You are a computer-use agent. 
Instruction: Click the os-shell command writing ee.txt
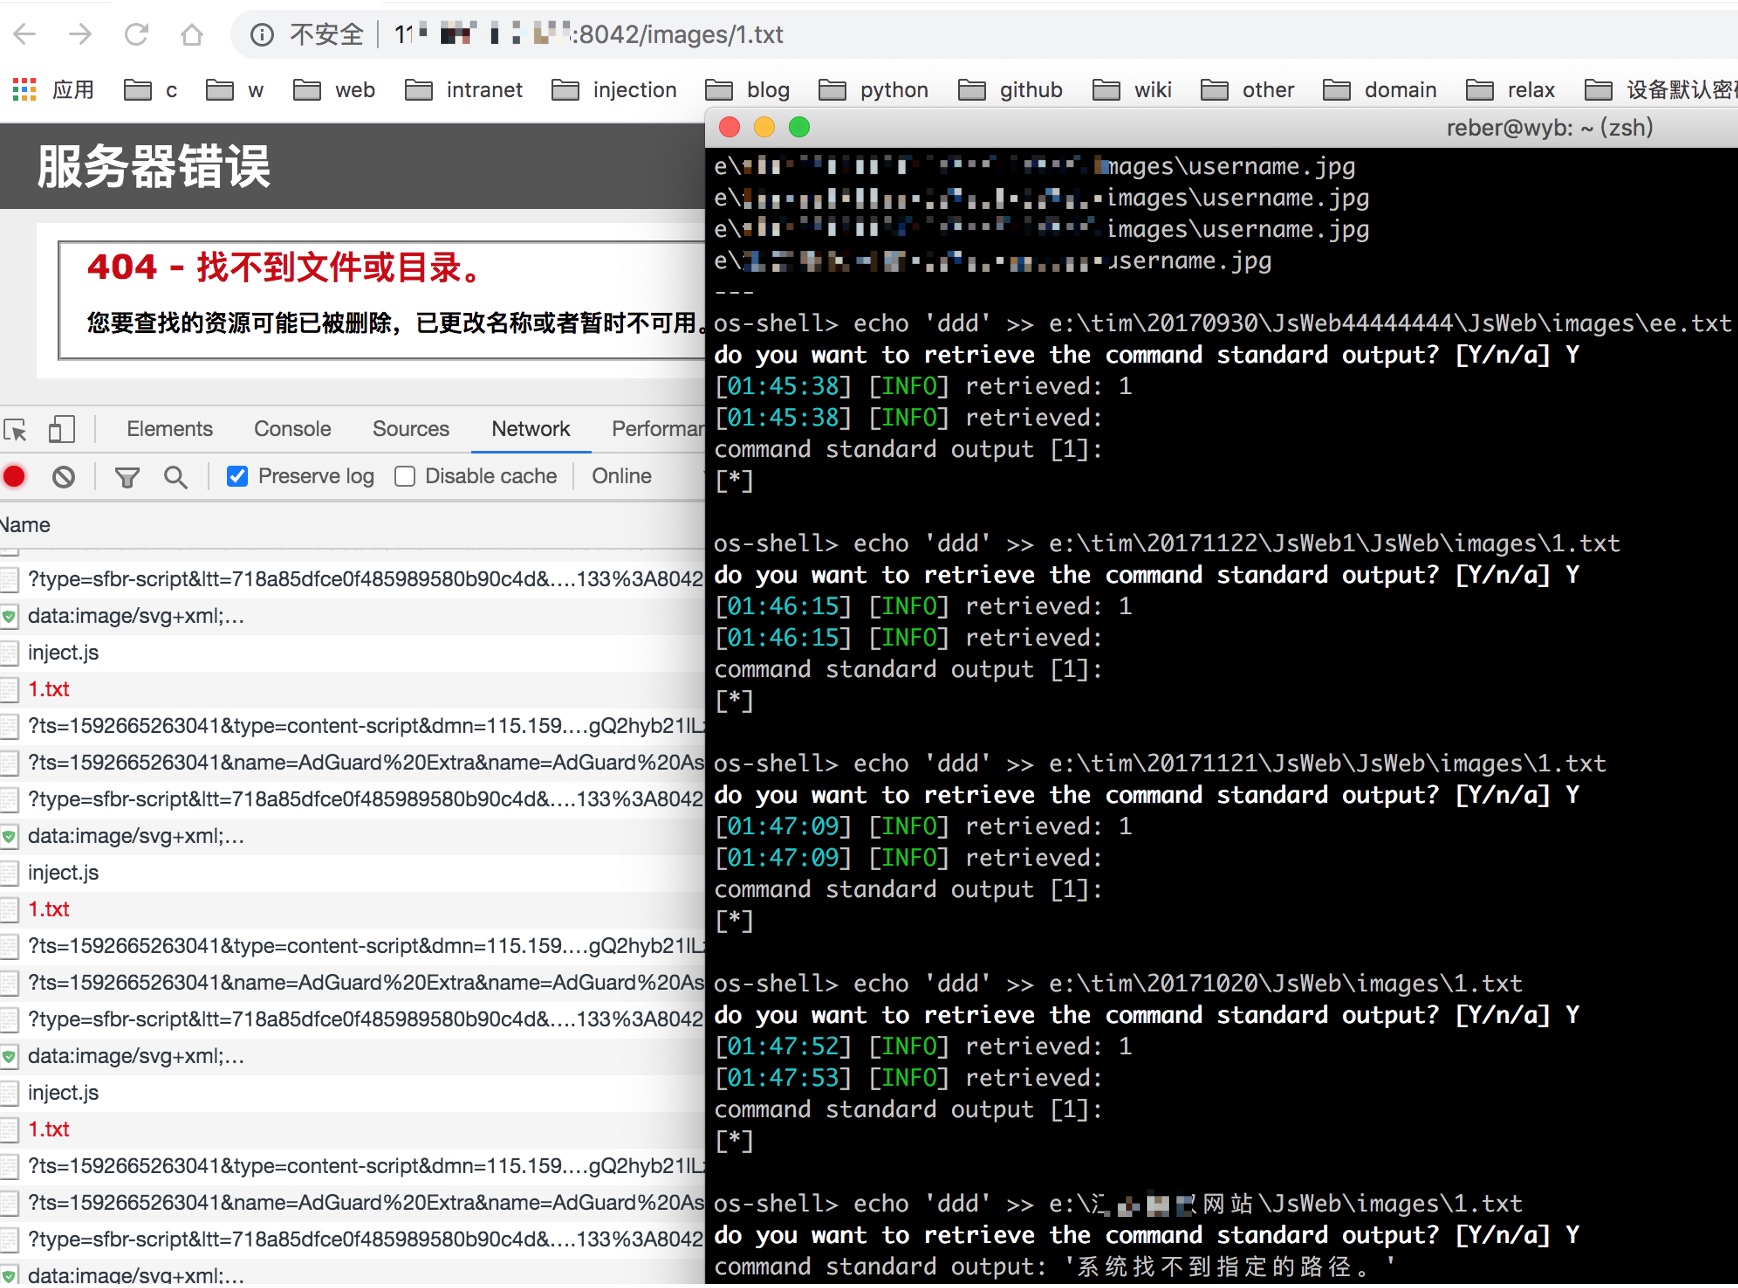tap(1222, 324)
